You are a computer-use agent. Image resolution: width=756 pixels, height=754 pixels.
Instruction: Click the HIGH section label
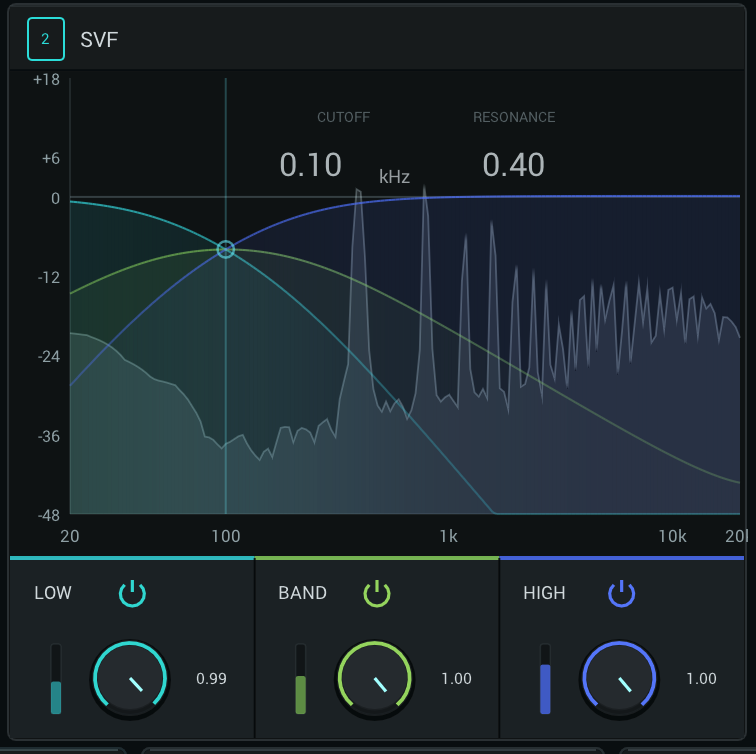(544, 593)
